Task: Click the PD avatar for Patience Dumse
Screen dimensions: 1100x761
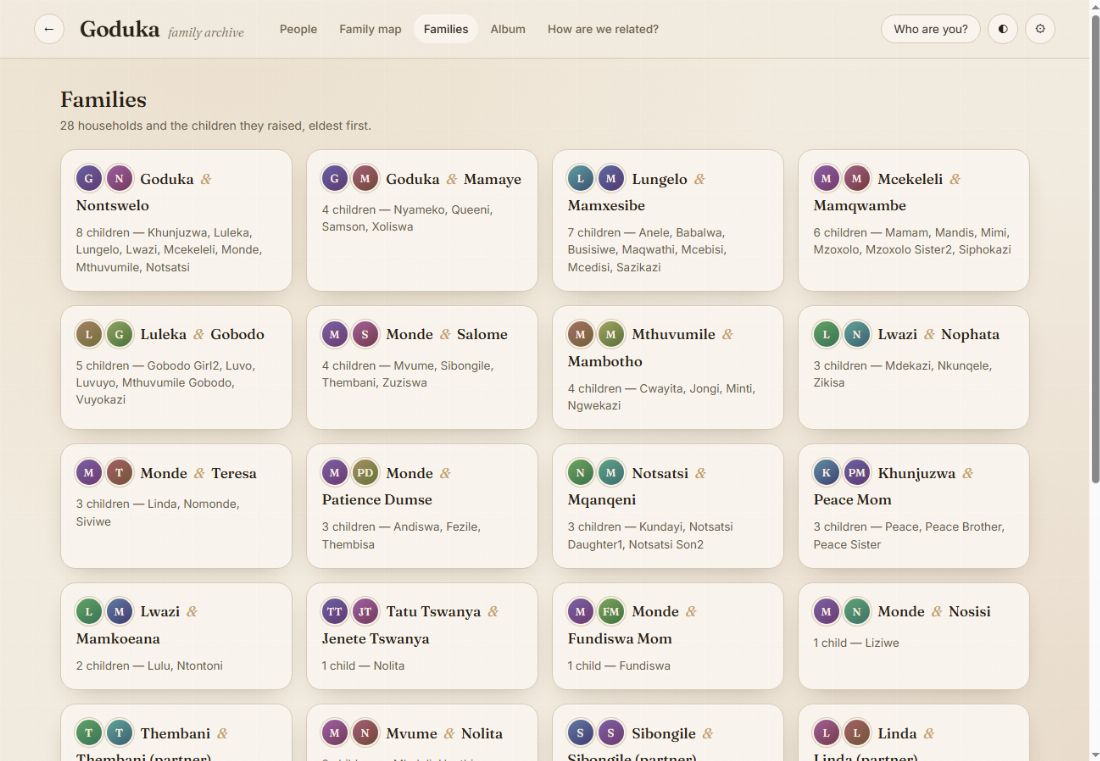Action: pos(365,473)
